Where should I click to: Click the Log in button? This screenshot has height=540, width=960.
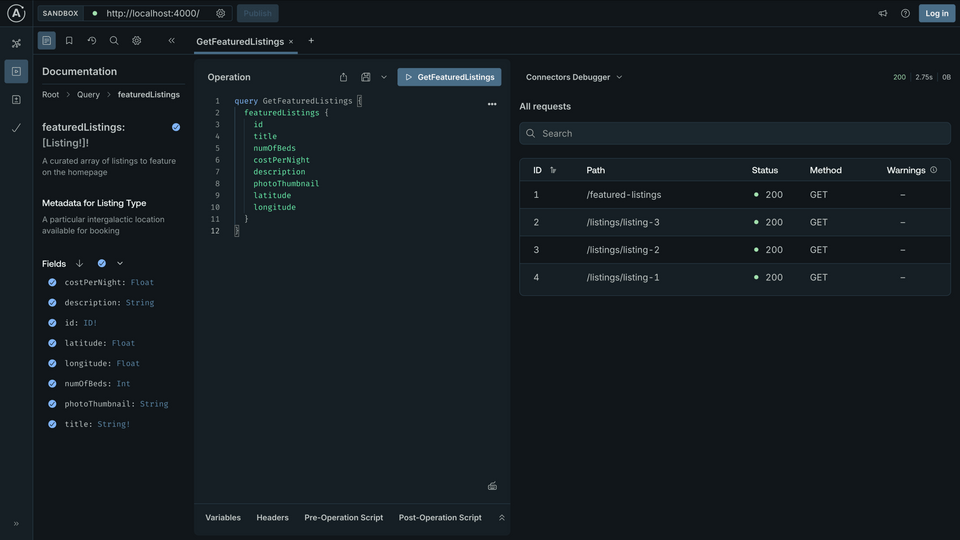click(x=937, y=13)
